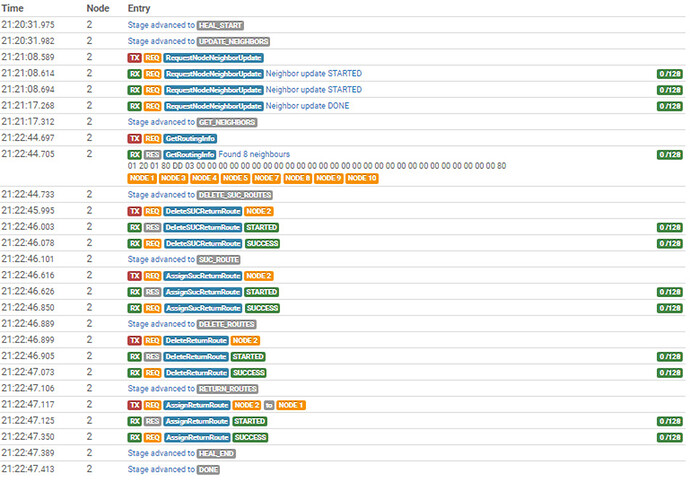Click the Found 8 neighbours text

pos(254,154)
